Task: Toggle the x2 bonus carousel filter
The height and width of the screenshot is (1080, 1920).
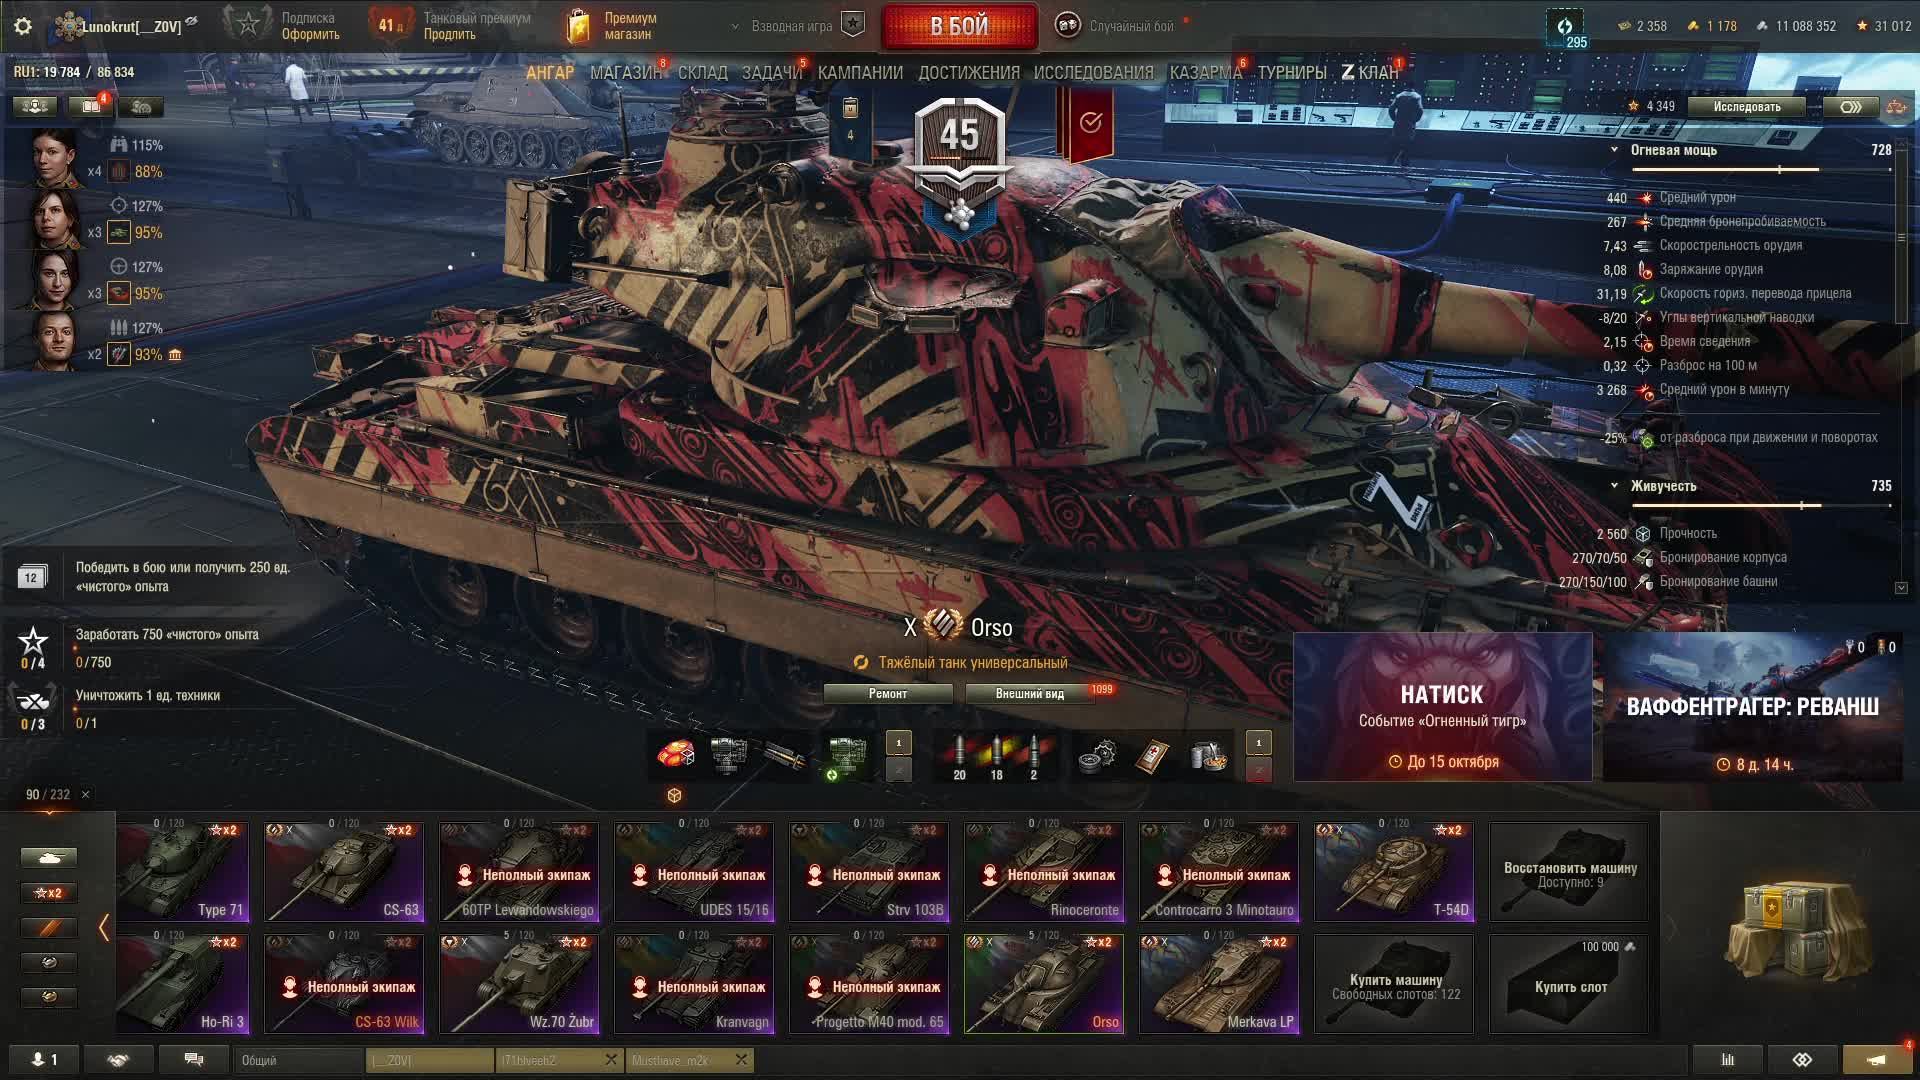Action: [49, 892]
